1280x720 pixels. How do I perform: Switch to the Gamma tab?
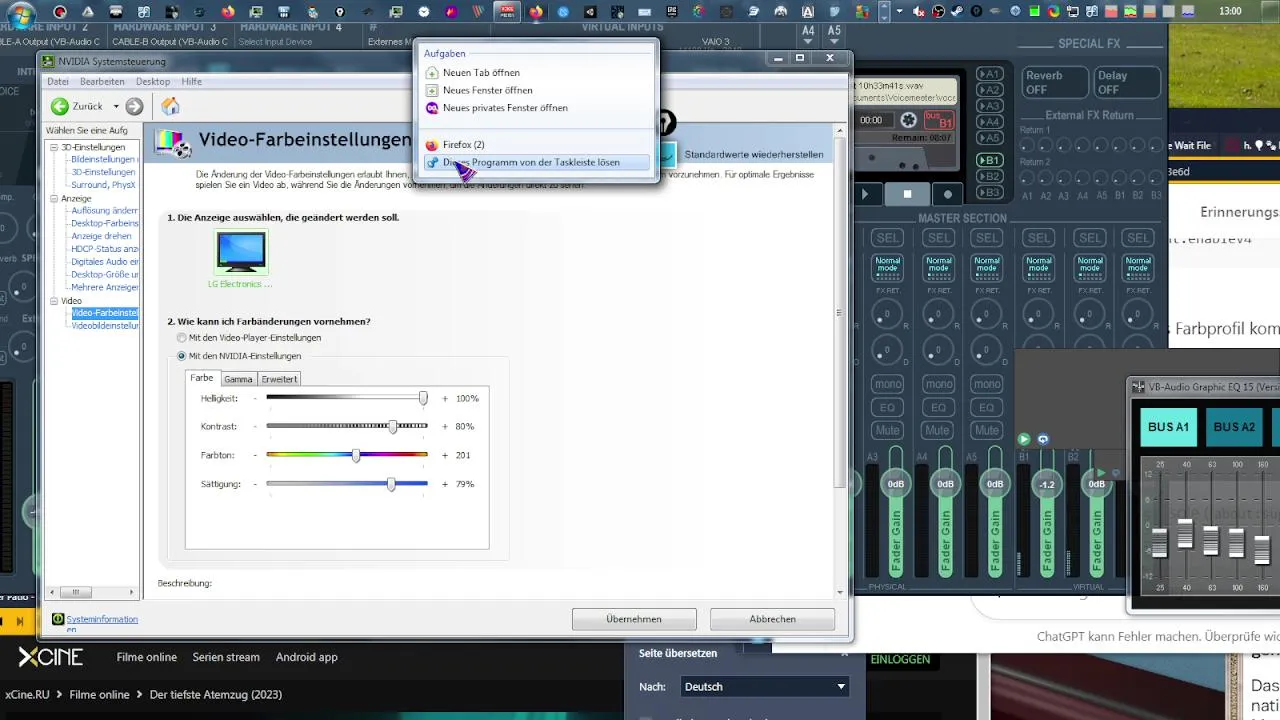coord(238,379)
